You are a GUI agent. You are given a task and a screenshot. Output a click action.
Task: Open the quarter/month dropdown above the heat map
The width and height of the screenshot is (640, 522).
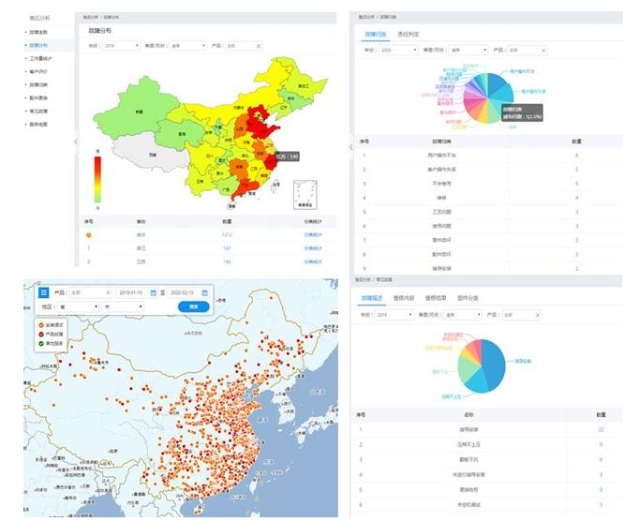point(187,46)
